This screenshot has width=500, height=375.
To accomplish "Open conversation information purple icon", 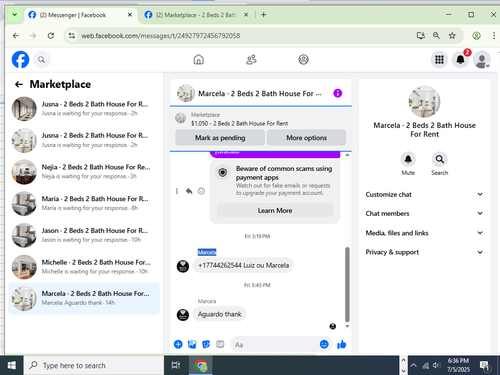I will click(x=338, y=93).
